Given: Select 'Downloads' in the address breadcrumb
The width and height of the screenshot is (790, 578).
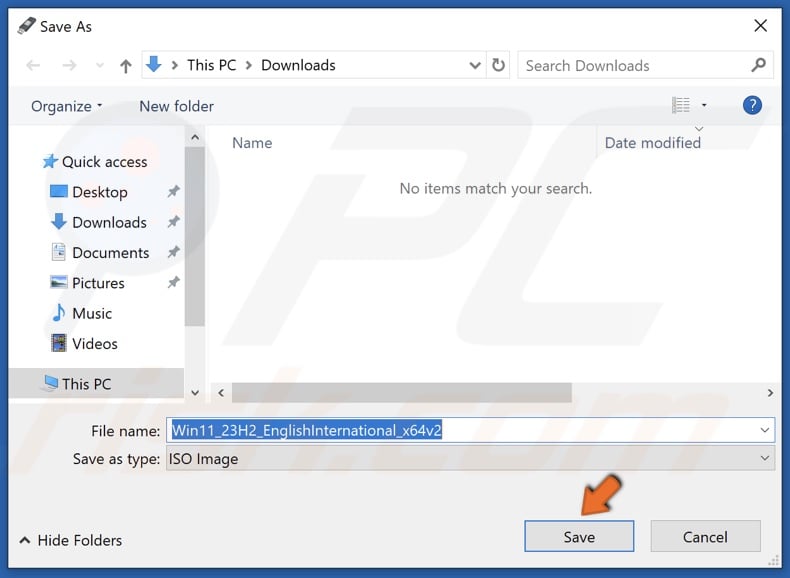Looking at the screenshot, I should click(298, 65).
